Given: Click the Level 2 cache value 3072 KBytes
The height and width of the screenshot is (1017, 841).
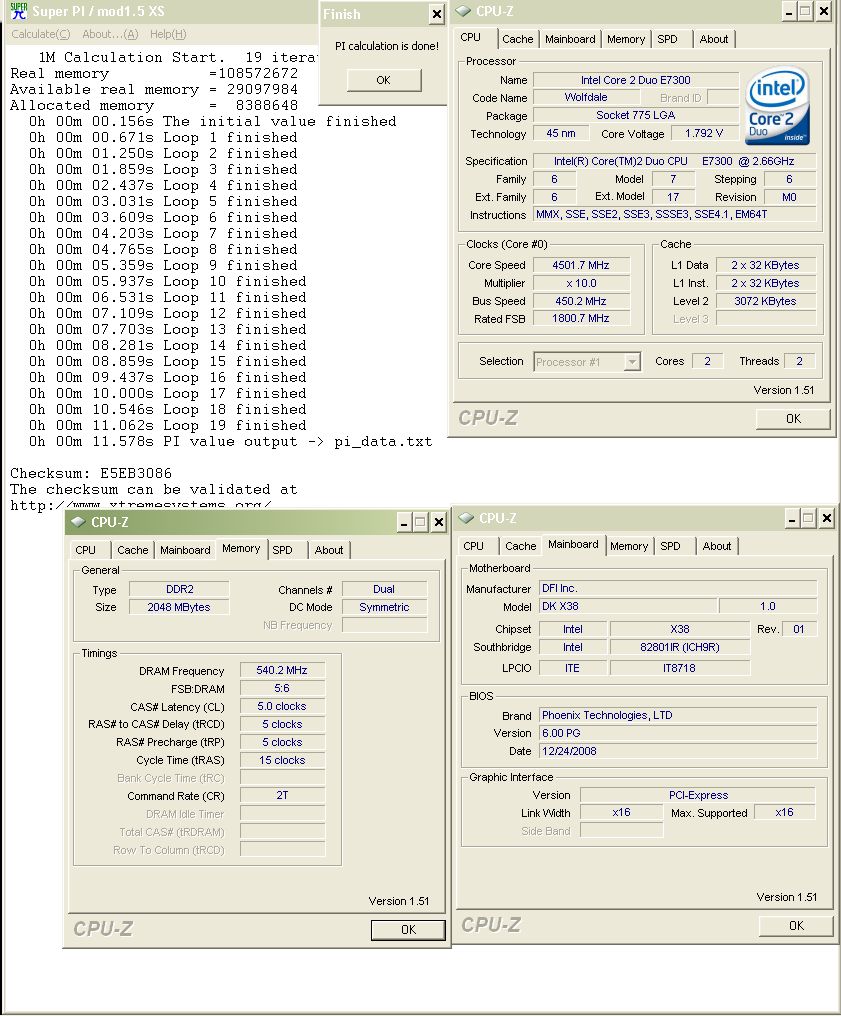Looking at the screenshot, I should pos(765,301).
